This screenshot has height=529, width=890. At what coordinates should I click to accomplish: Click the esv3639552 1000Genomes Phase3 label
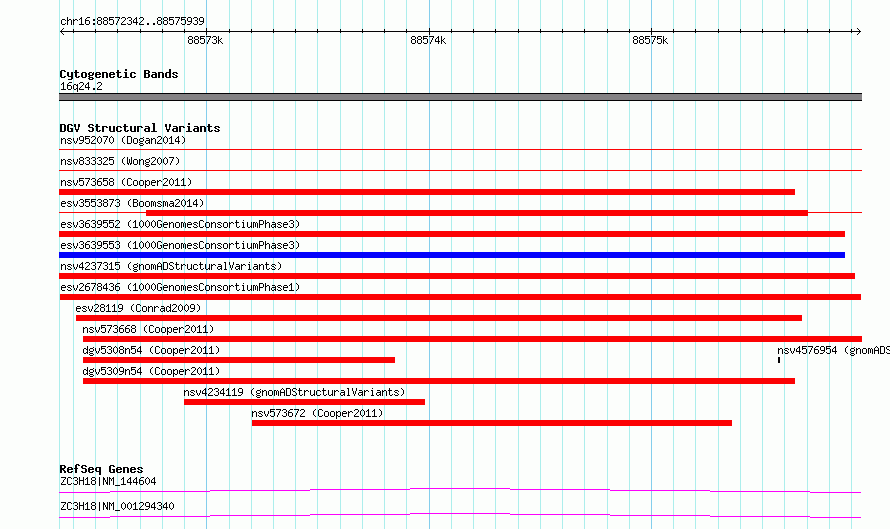(180, 224)
